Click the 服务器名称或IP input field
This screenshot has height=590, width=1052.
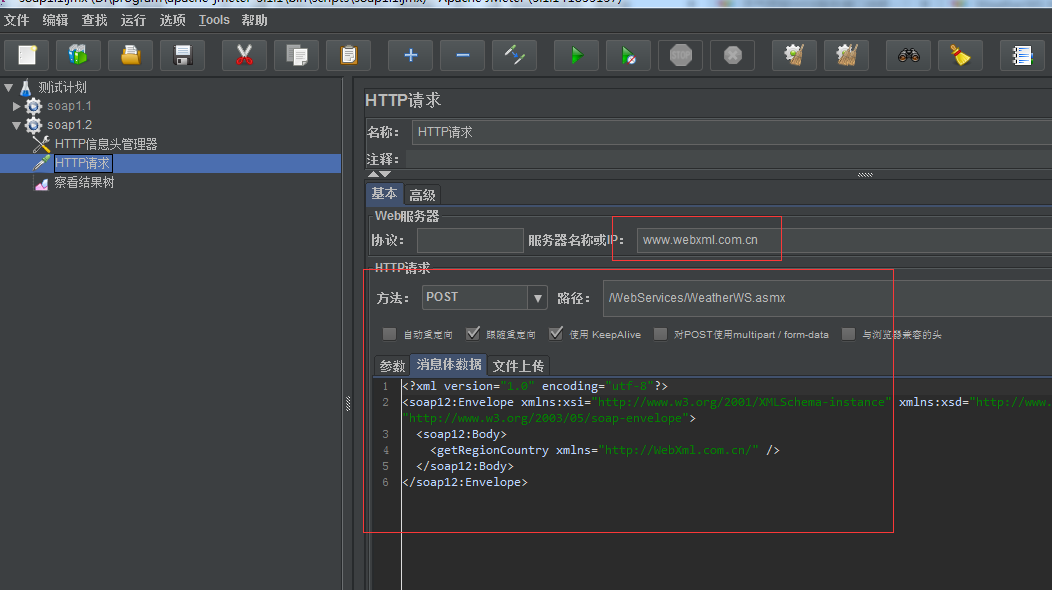pos(840,240)
